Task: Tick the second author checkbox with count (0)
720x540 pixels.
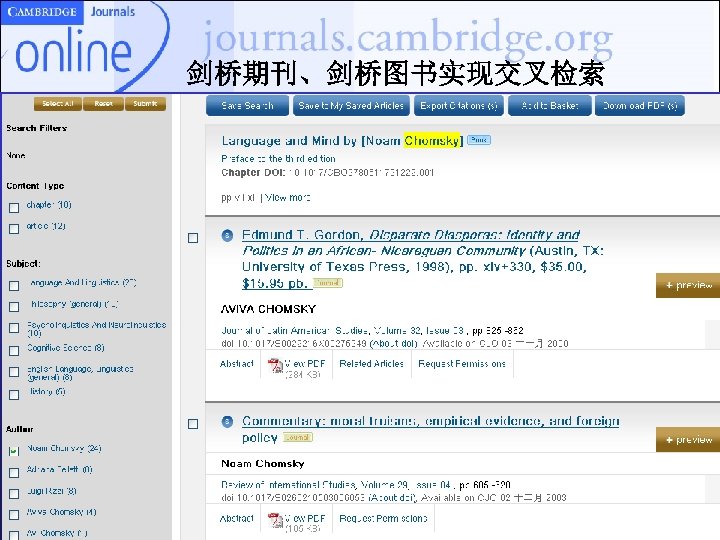Action: [x=14, y=472]
